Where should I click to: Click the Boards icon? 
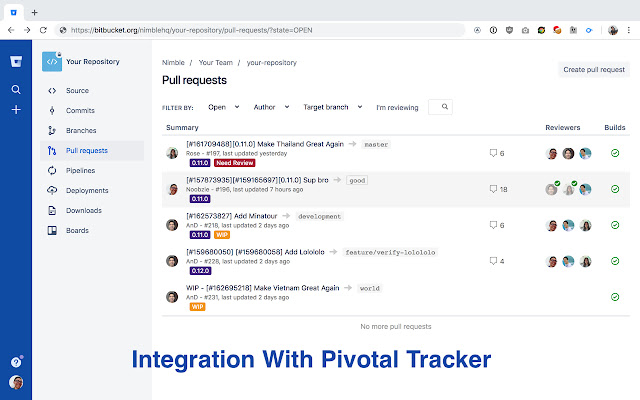pyautogui.click(x=52, y=231)
